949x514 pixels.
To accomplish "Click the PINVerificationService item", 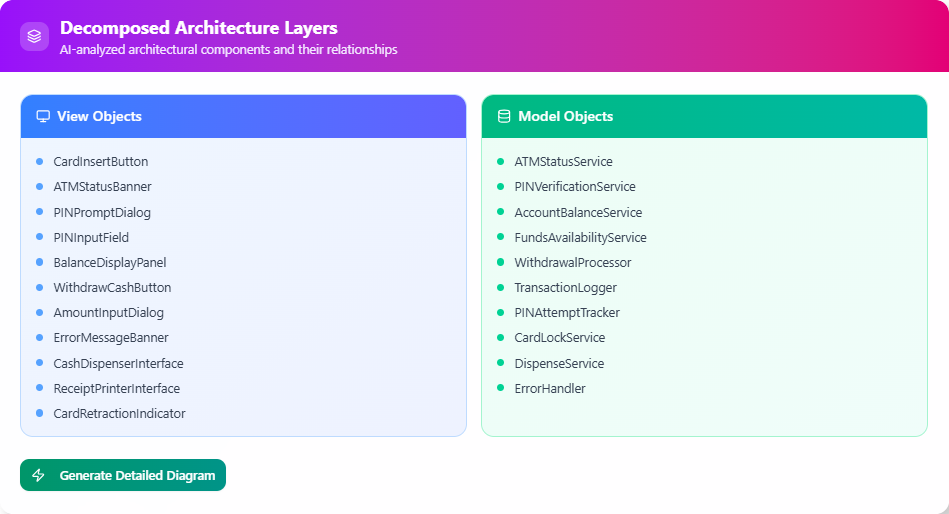I will point(574,186).
